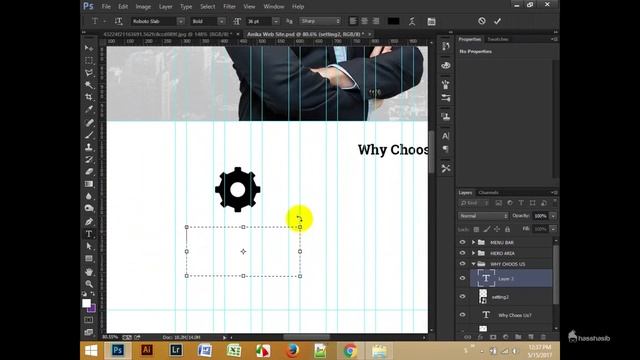Select the Eraser tool
The height and width of the screenshot is (360, 640).
click(89, 171)
